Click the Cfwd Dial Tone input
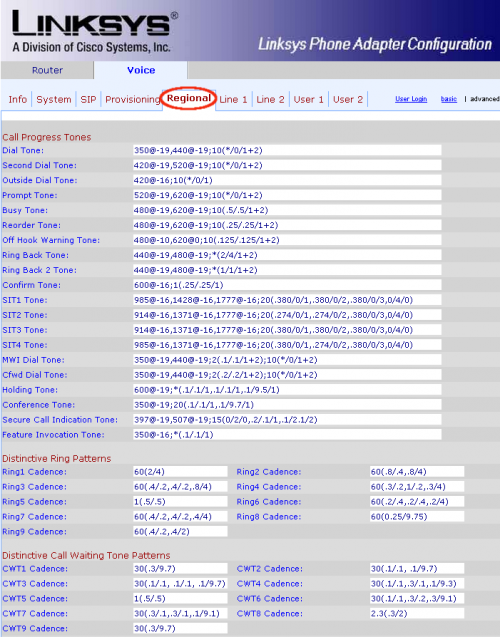The width and height of the screenshot is (500, 637). [x=287, y=375]
